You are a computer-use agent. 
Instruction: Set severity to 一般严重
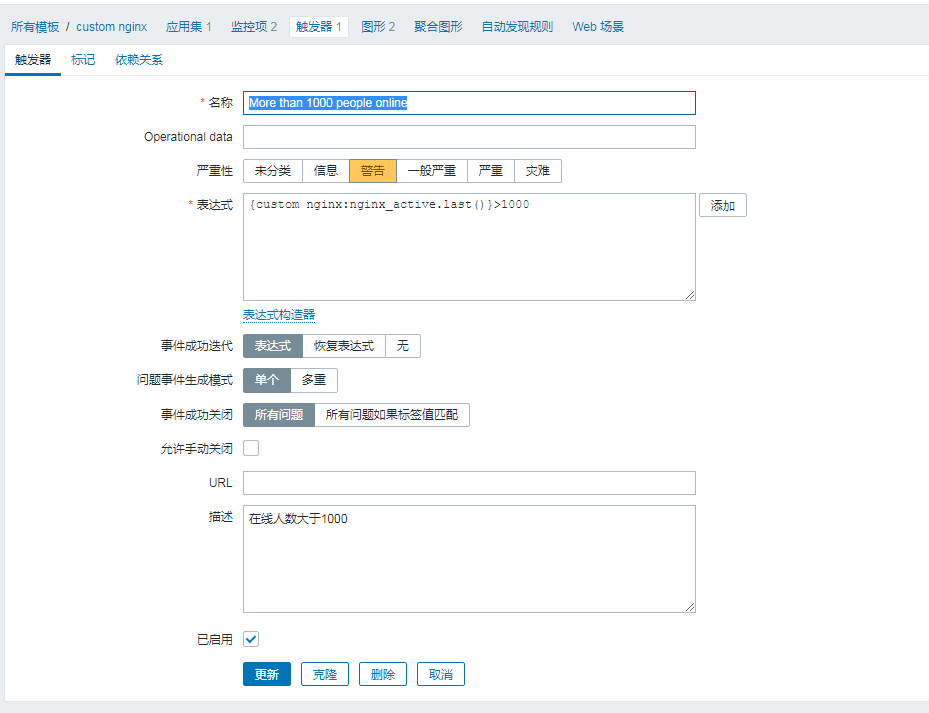[432, 171]
